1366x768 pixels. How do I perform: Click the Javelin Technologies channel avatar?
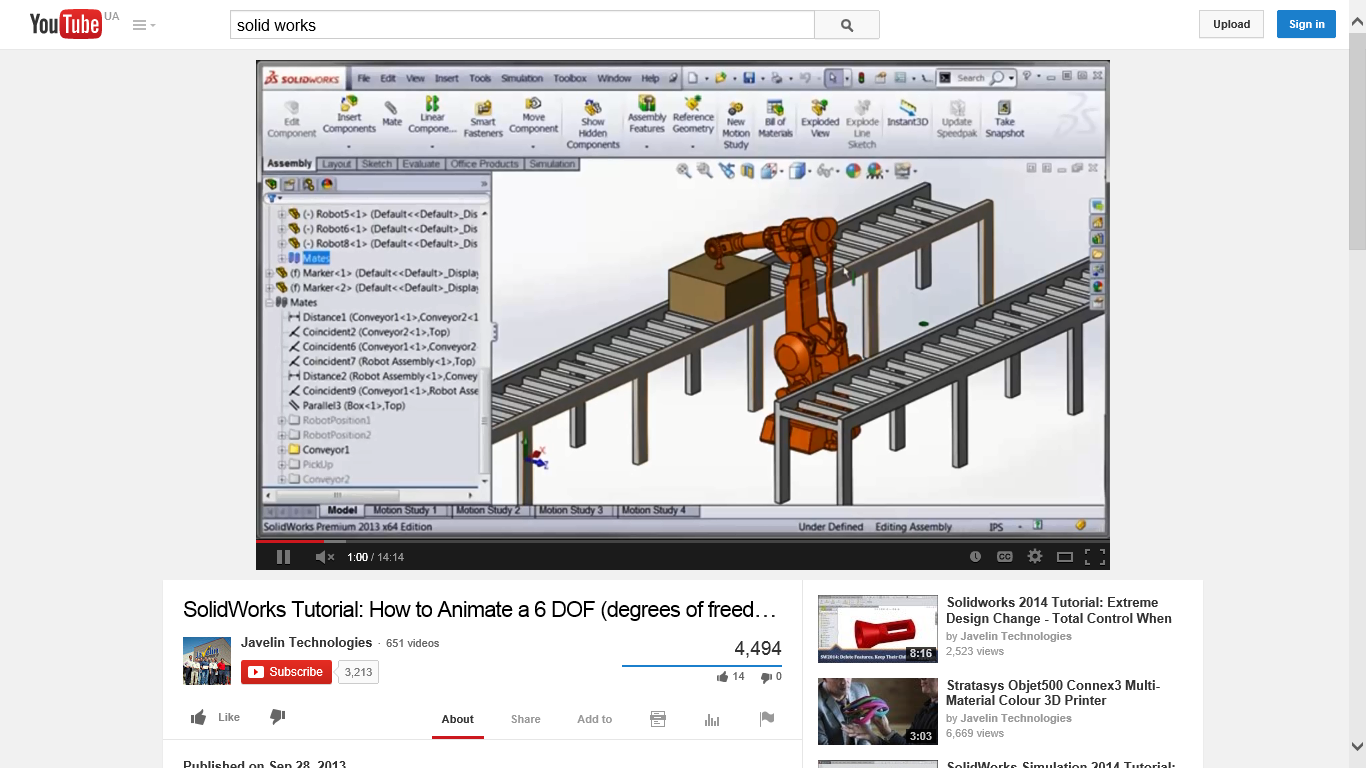pos(207,660)
